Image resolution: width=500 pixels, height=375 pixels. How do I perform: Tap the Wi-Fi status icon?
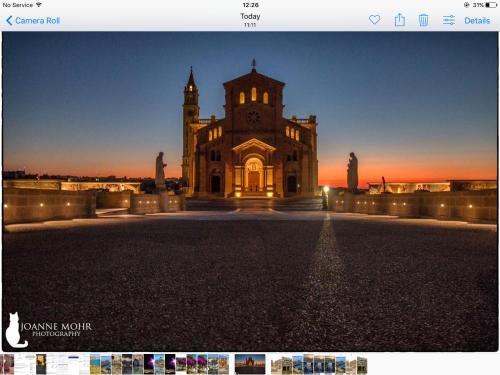(x=39, y=5)
